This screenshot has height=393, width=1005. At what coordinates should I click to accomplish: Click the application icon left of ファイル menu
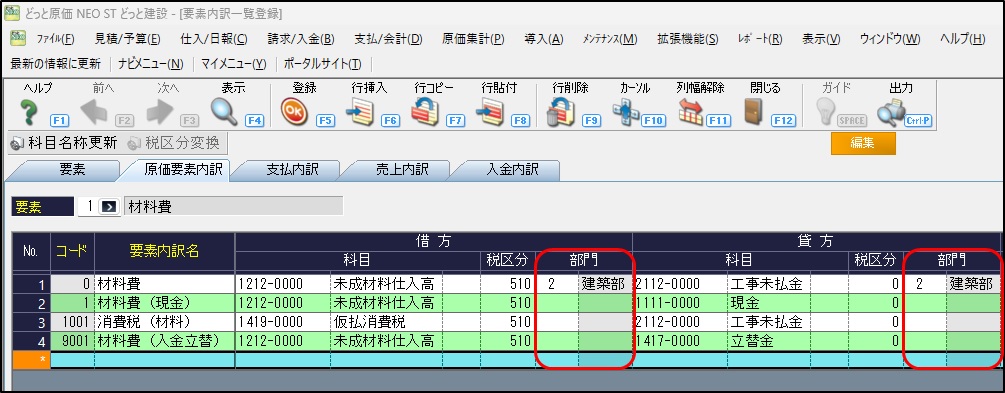point(18,38)
